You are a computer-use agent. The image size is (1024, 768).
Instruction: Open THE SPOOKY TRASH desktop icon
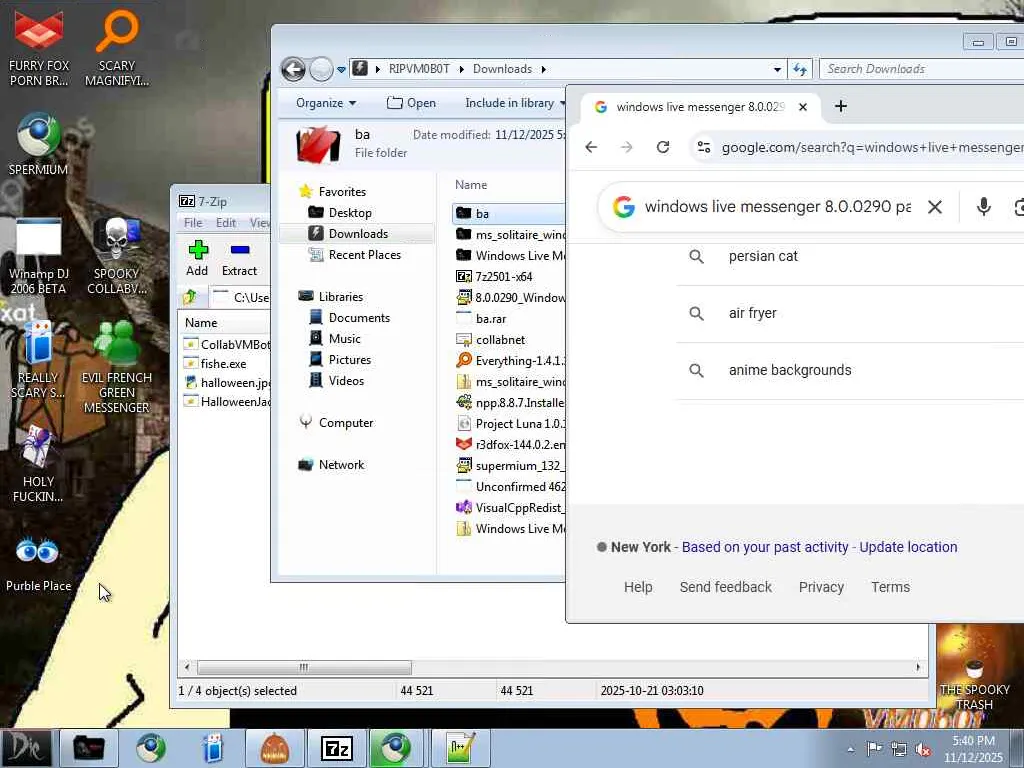coord(974,684)
